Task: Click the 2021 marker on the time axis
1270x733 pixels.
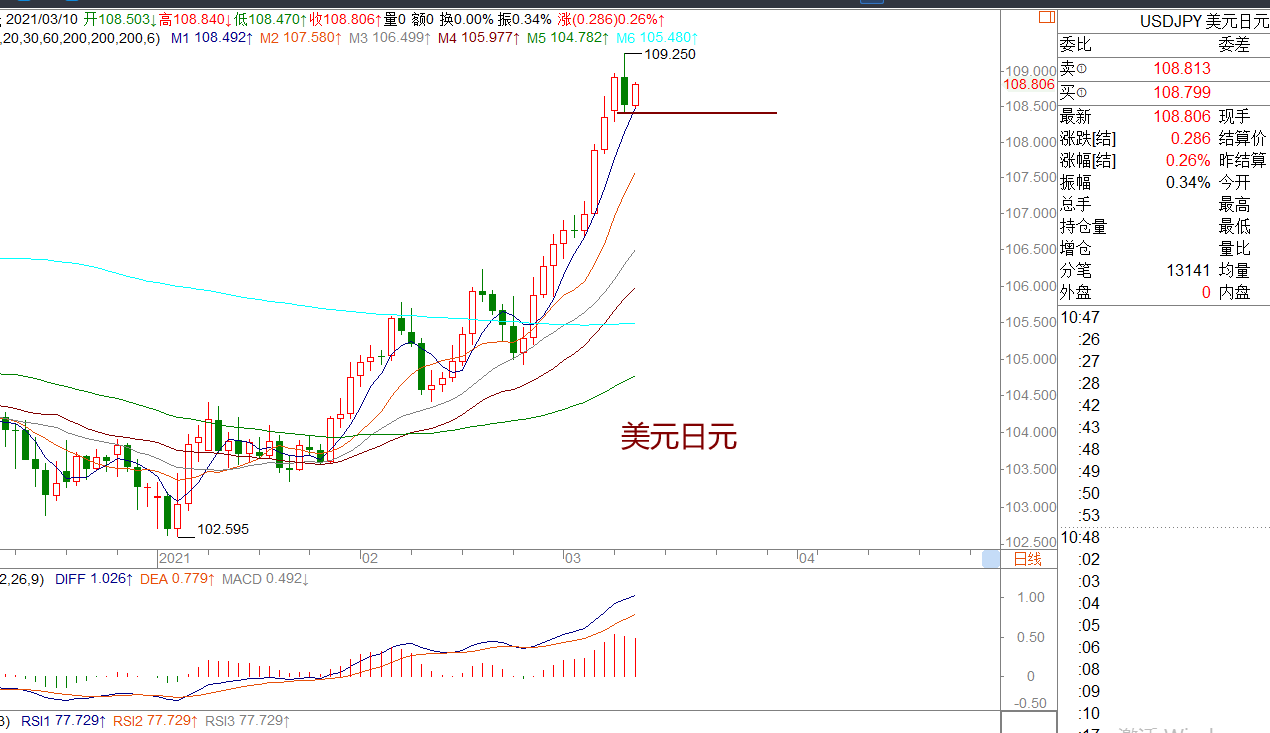Action: [174, 558]
